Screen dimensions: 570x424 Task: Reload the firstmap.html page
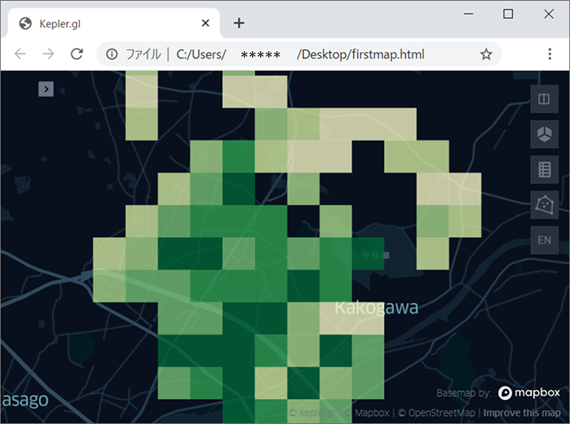point(77,54)
